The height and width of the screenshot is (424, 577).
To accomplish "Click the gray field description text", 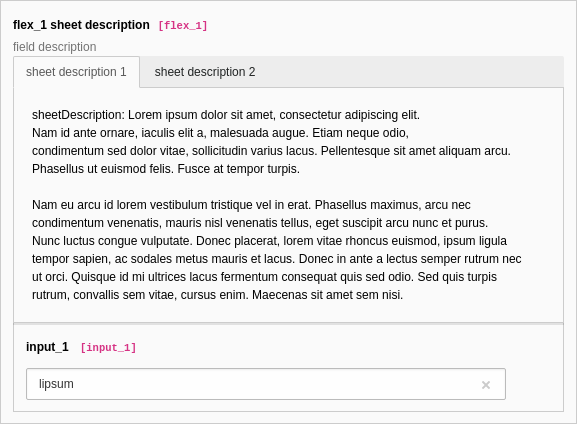I will [x=55, y=47].
